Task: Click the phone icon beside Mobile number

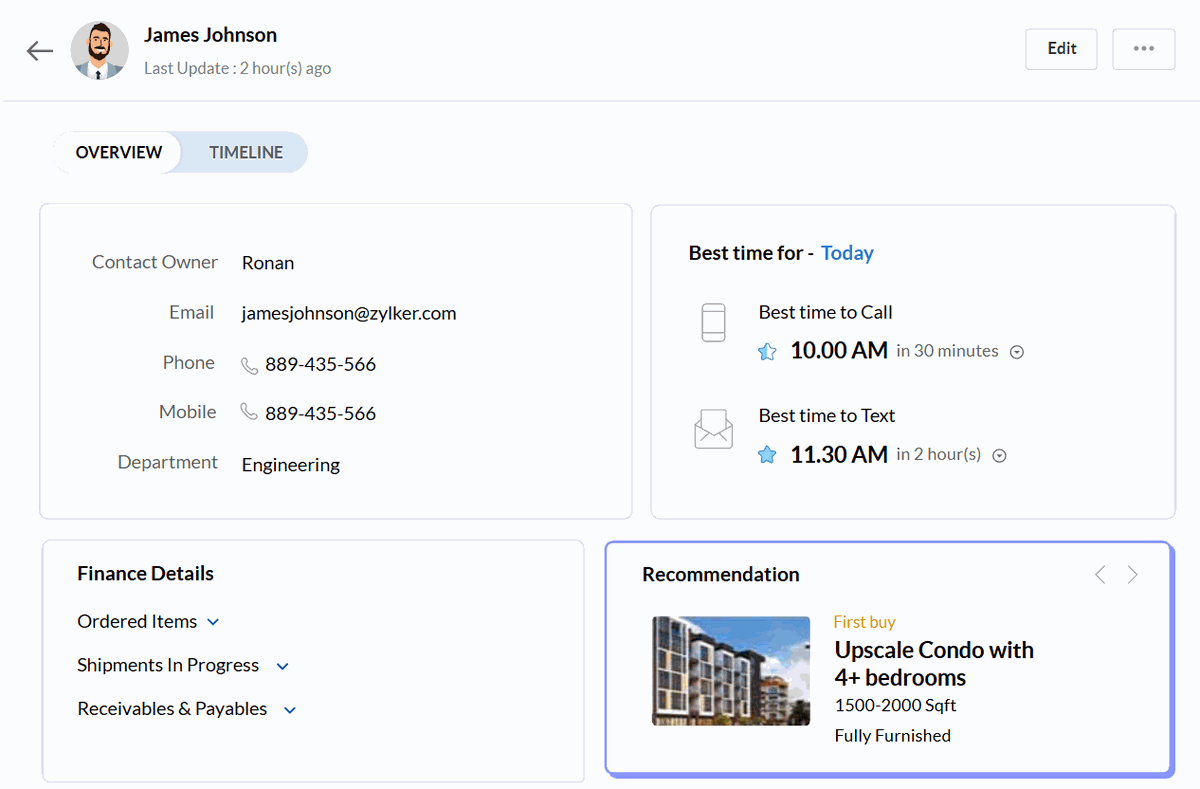Action: point(249,412)
